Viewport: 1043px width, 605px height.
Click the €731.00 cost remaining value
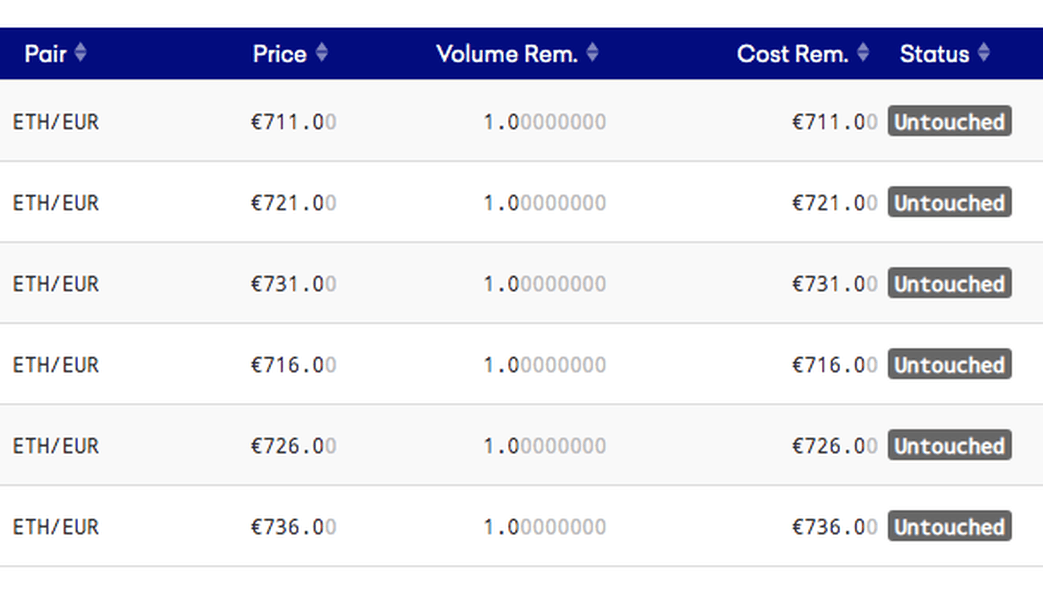click(834, 284)
